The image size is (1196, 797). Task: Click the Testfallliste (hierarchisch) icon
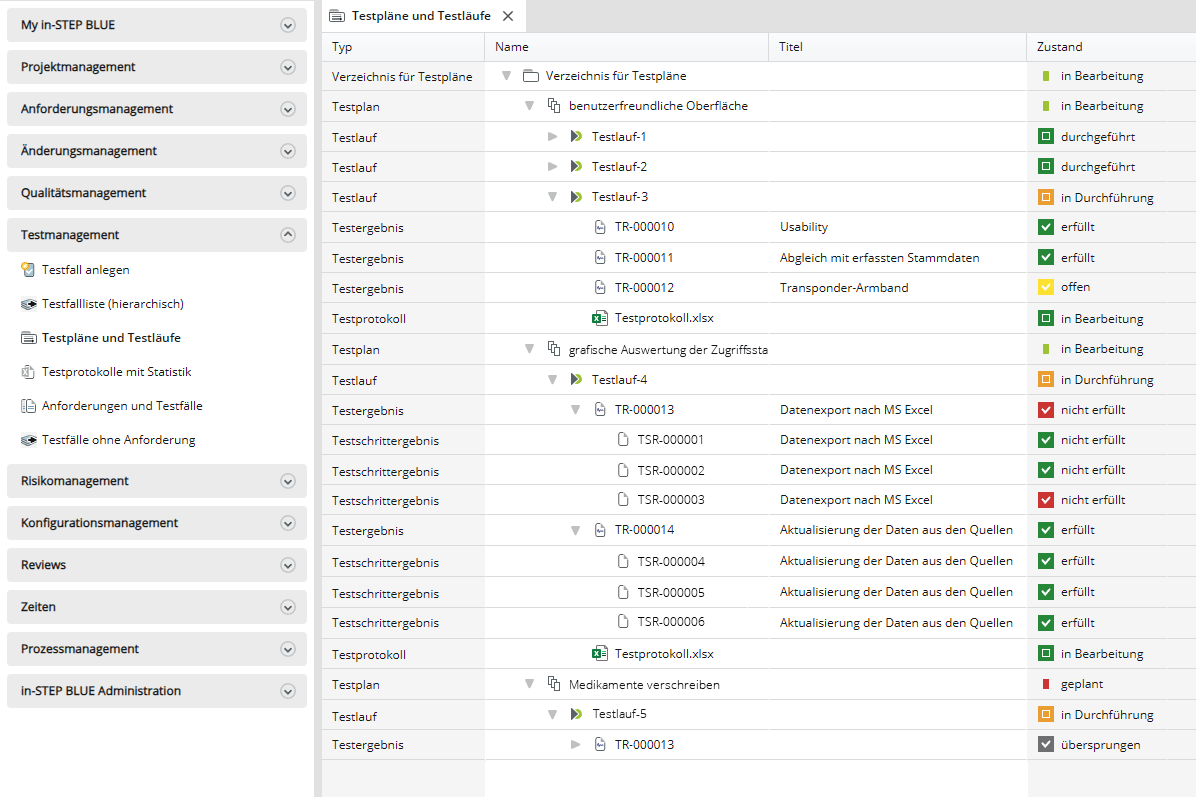pos(28,304)
